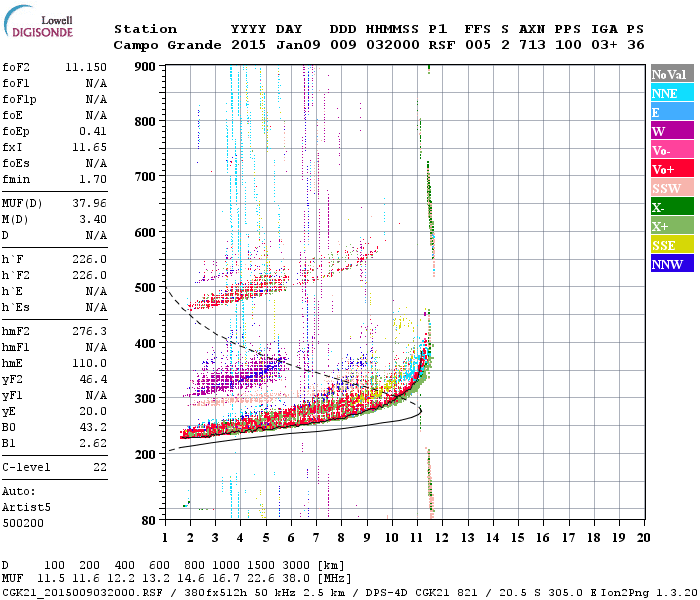Click the 5 MHz frequency axis label

(x=266, y=538)
